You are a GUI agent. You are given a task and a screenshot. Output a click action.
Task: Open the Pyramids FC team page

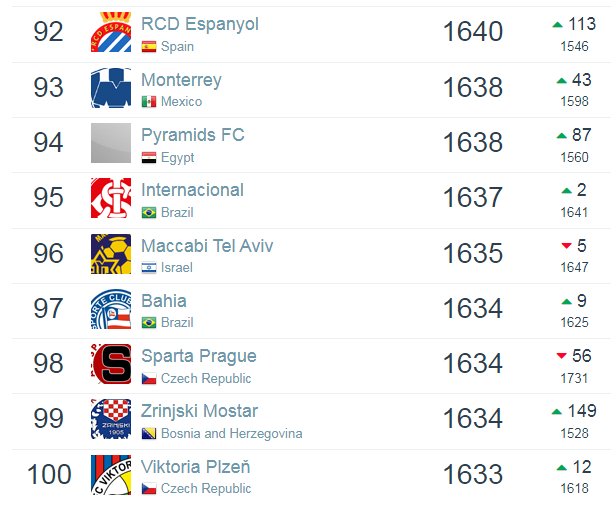pos(192,135)
